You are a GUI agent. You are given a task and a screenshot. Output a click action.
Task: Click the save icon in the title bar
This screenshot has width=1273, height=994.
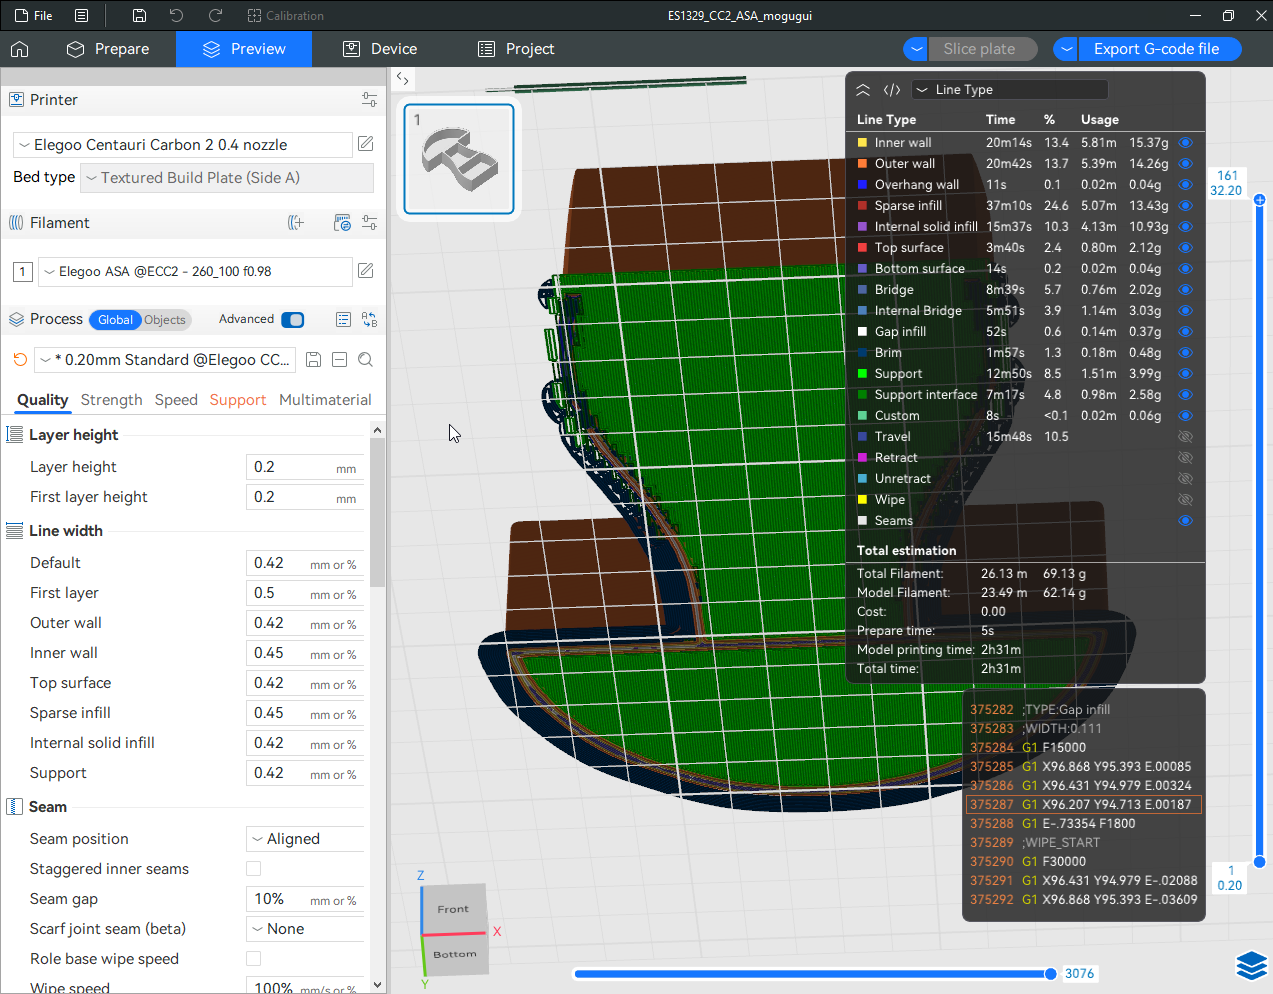[x=139, y=16]
